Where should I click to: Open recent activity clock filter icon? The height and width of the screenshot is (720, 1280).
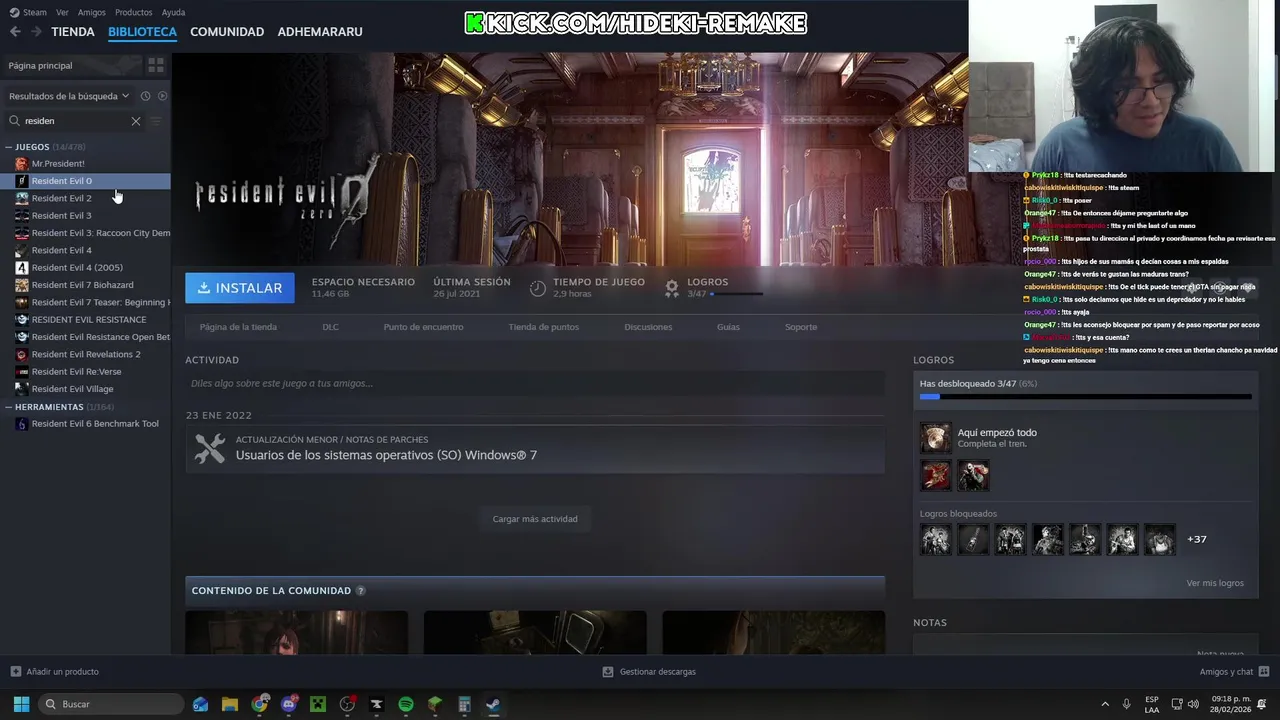tap(145, 96)
